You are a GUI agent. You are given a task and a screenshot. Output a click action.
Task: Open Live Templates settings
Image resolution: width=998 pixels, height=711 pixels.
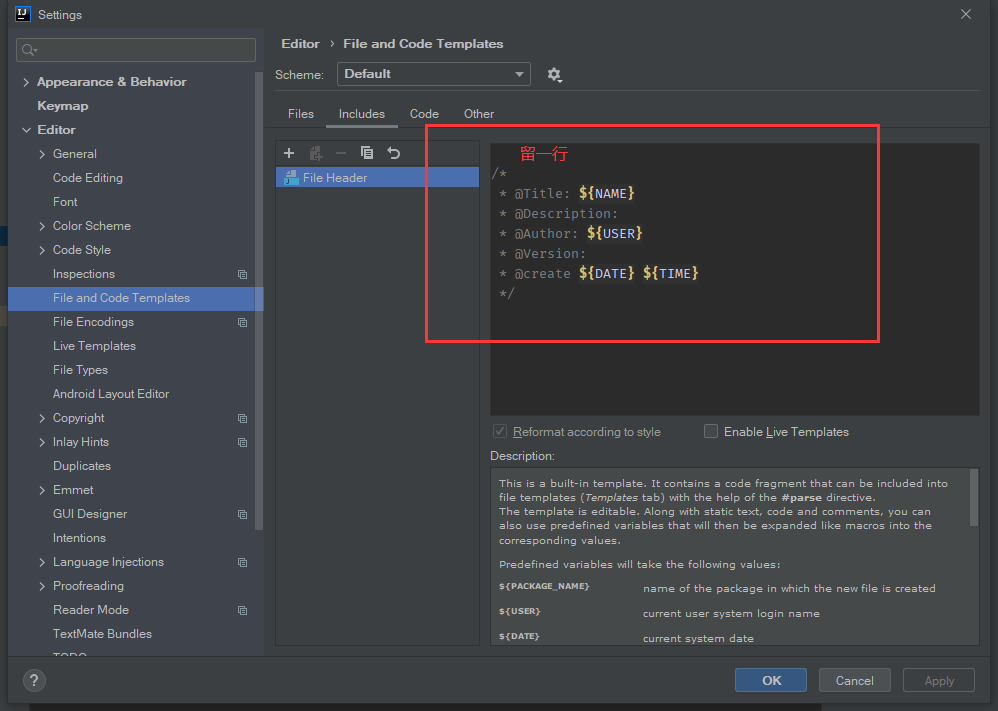click(x=94, y=346)
